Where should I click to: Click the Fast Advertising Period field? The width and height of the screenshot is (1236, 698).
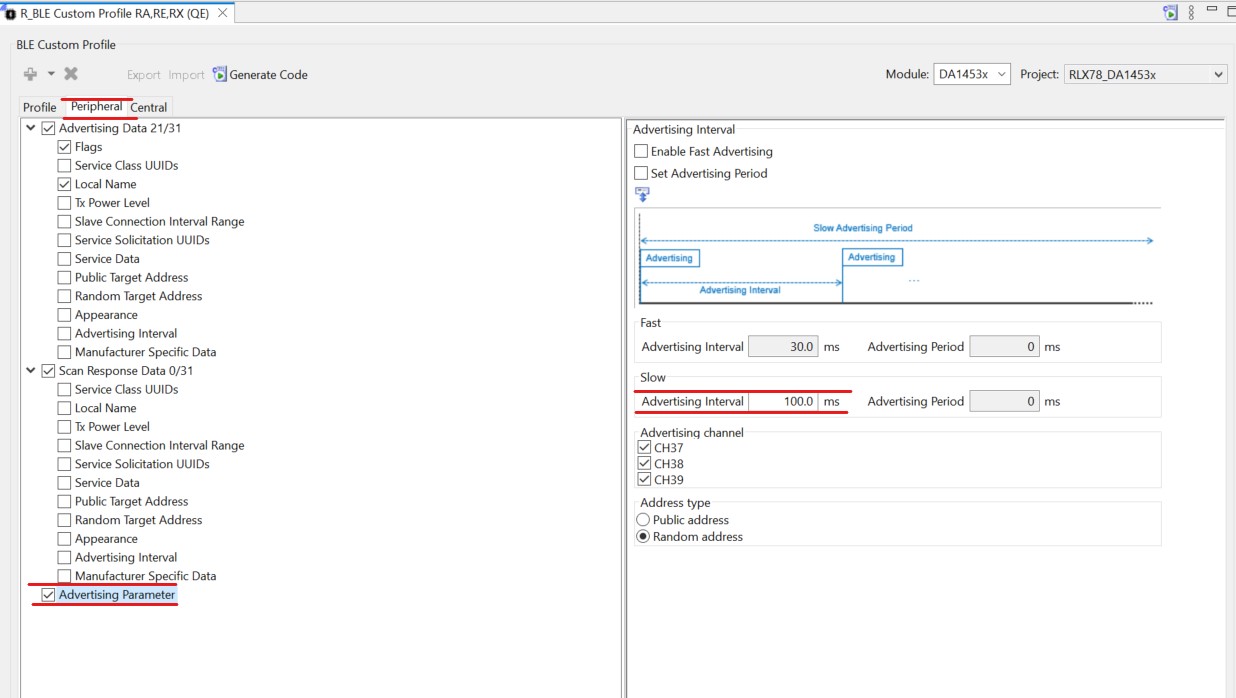point(1005,347)
